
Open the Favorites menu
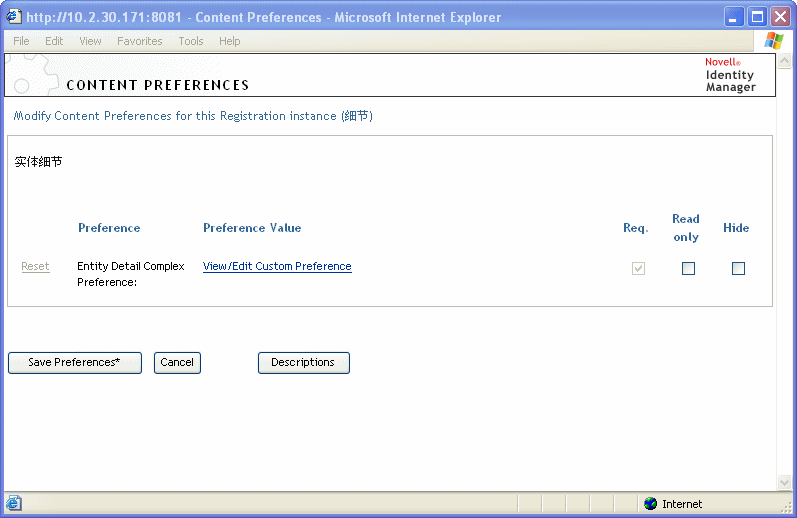click(140, 41)
